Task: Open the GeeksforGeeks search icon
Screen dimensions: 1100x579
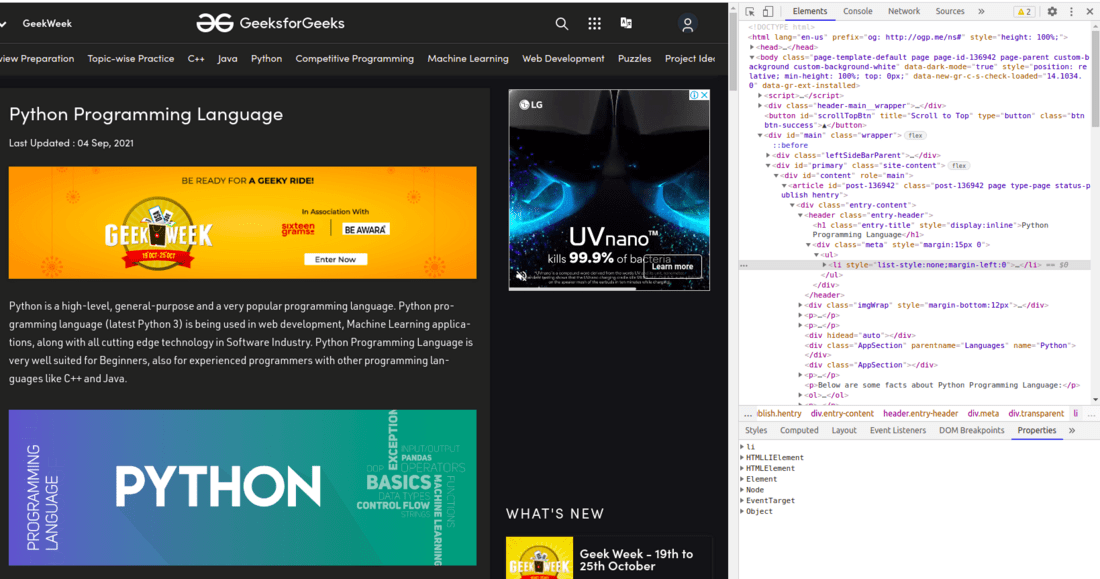Action: pyautogui.click(x=561, y=24)
